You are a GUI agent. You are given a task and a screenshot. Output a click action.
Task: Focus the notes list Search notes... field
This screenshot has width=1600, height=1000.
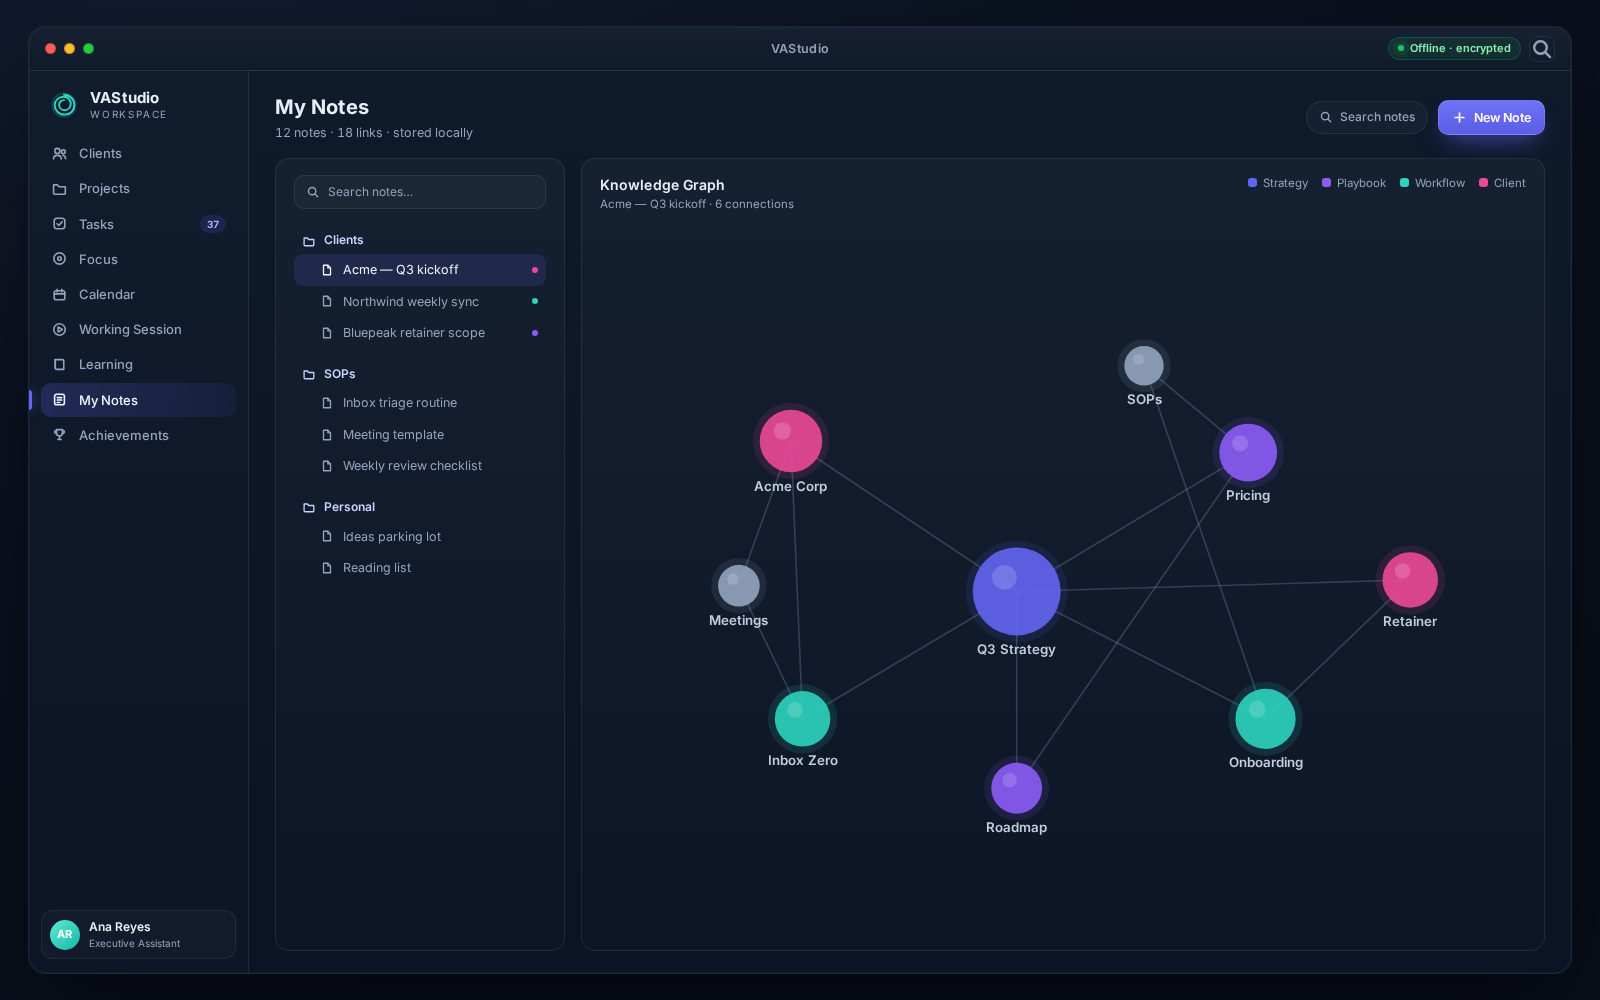(420, 192)
